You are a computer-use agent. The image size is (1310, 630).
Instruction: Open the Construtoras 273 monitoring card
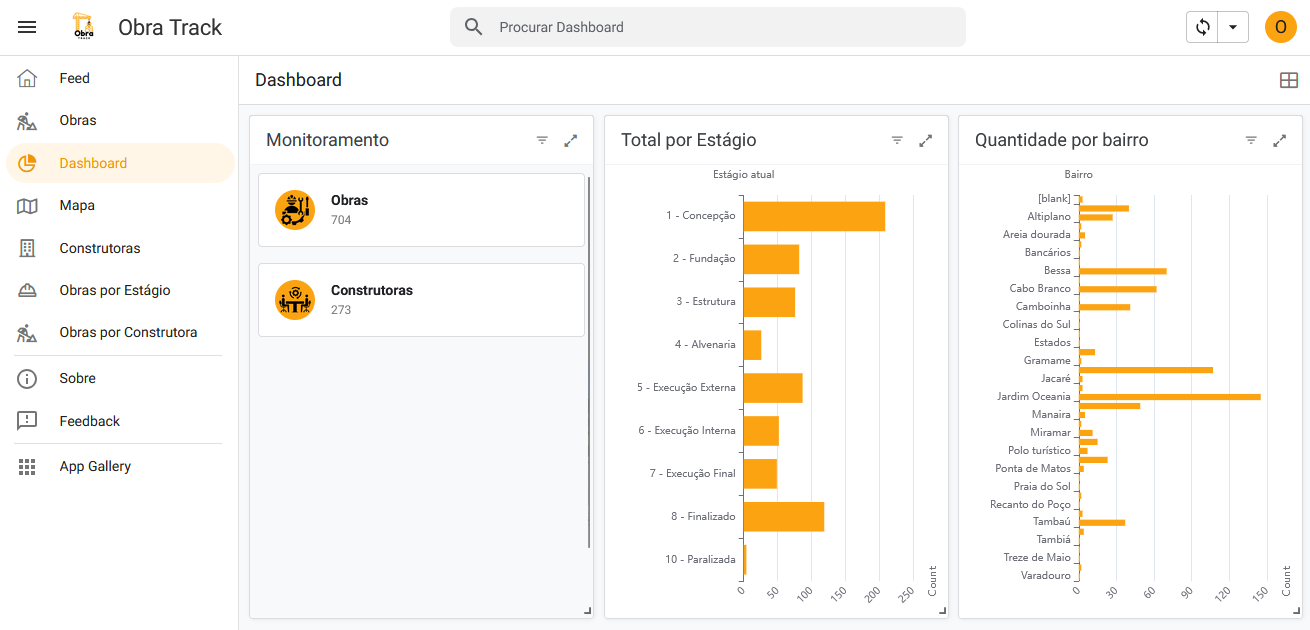point(421,299)
